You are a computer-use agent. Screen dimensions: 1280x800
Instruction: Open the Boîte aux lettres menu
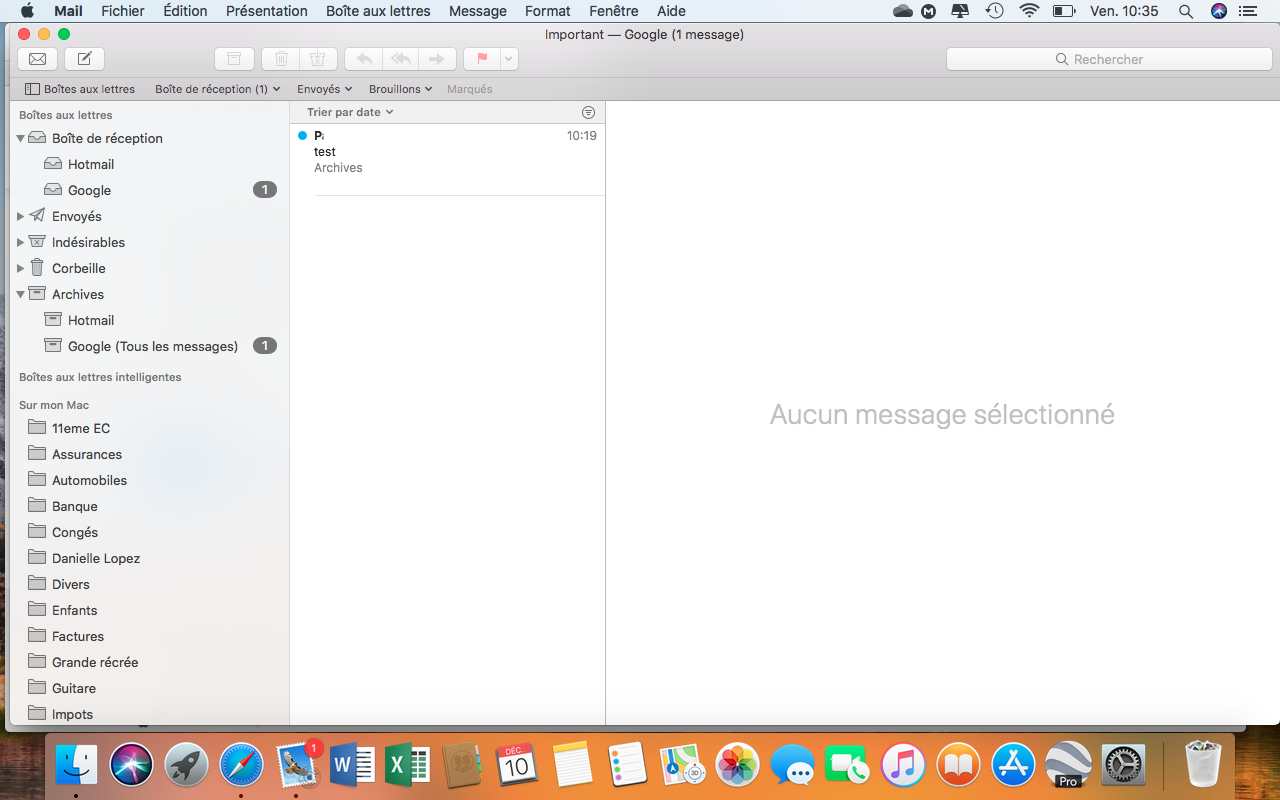click(378, 11)
